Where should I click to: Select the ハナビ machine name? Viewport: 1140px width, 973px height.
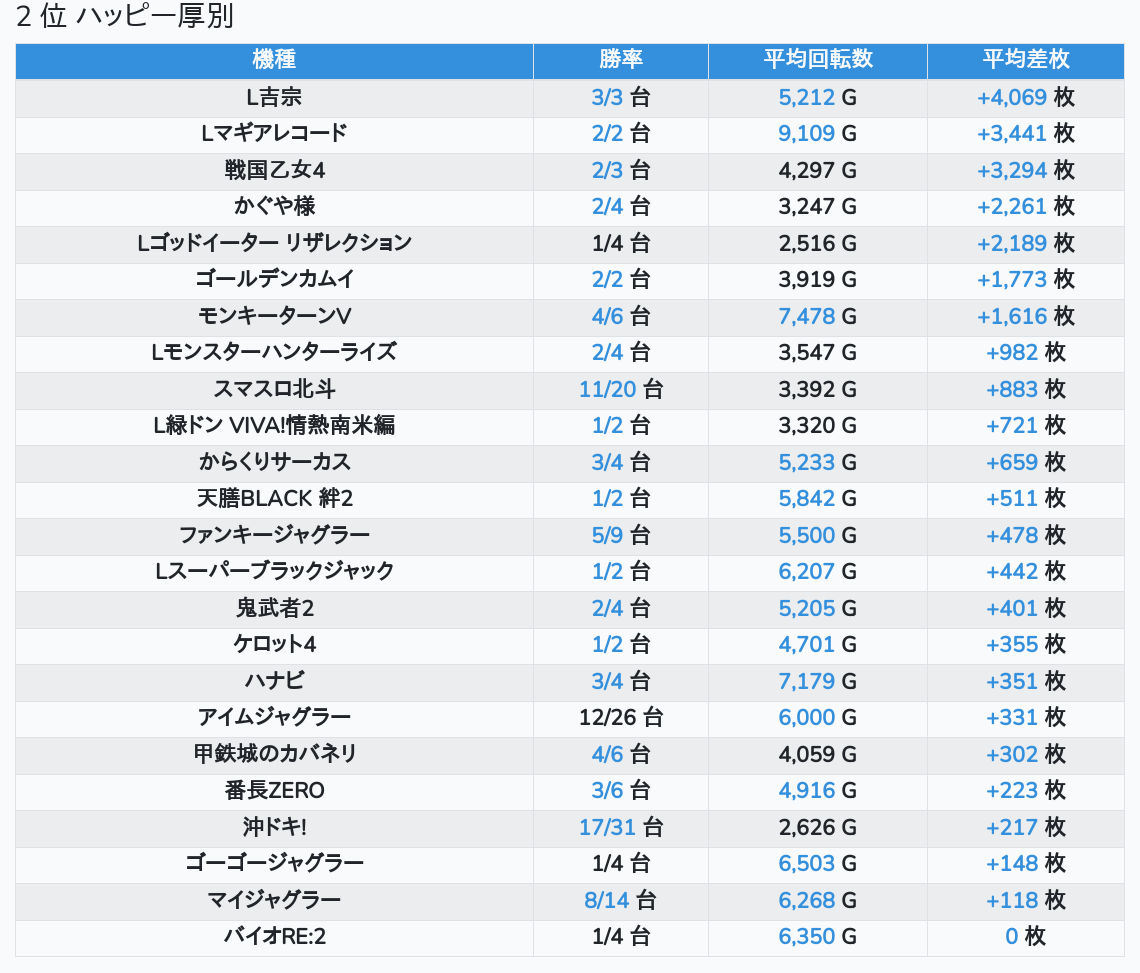(x=274, y=681)
